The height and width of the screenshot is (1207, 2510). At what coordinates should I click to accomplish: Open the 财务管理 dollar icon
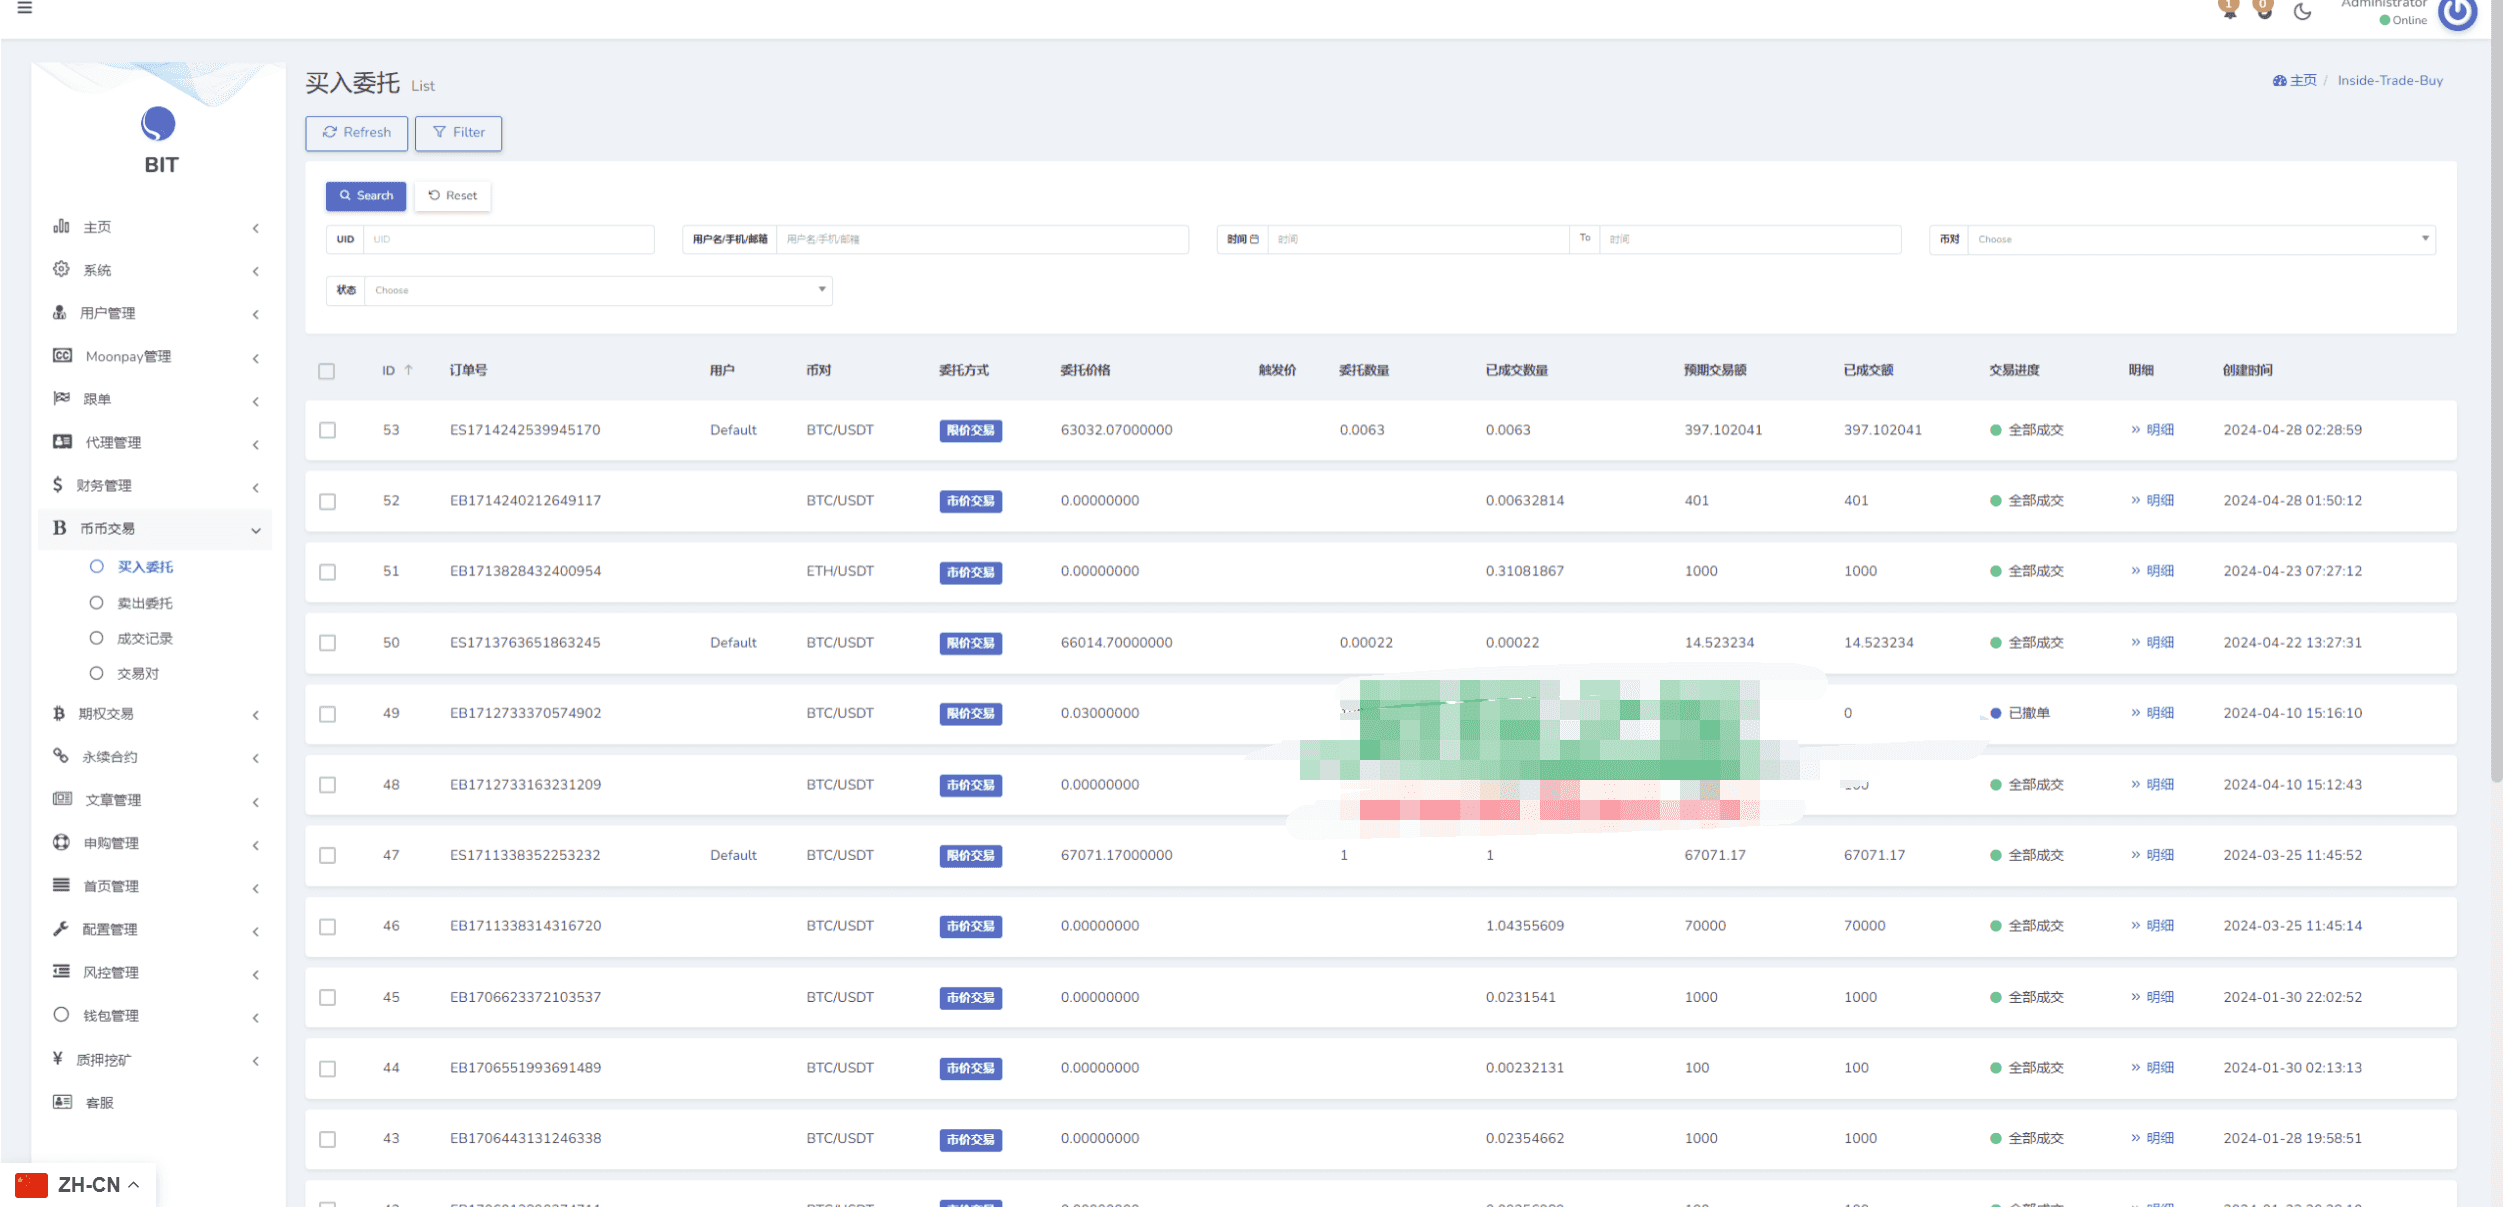coord(58,485)
